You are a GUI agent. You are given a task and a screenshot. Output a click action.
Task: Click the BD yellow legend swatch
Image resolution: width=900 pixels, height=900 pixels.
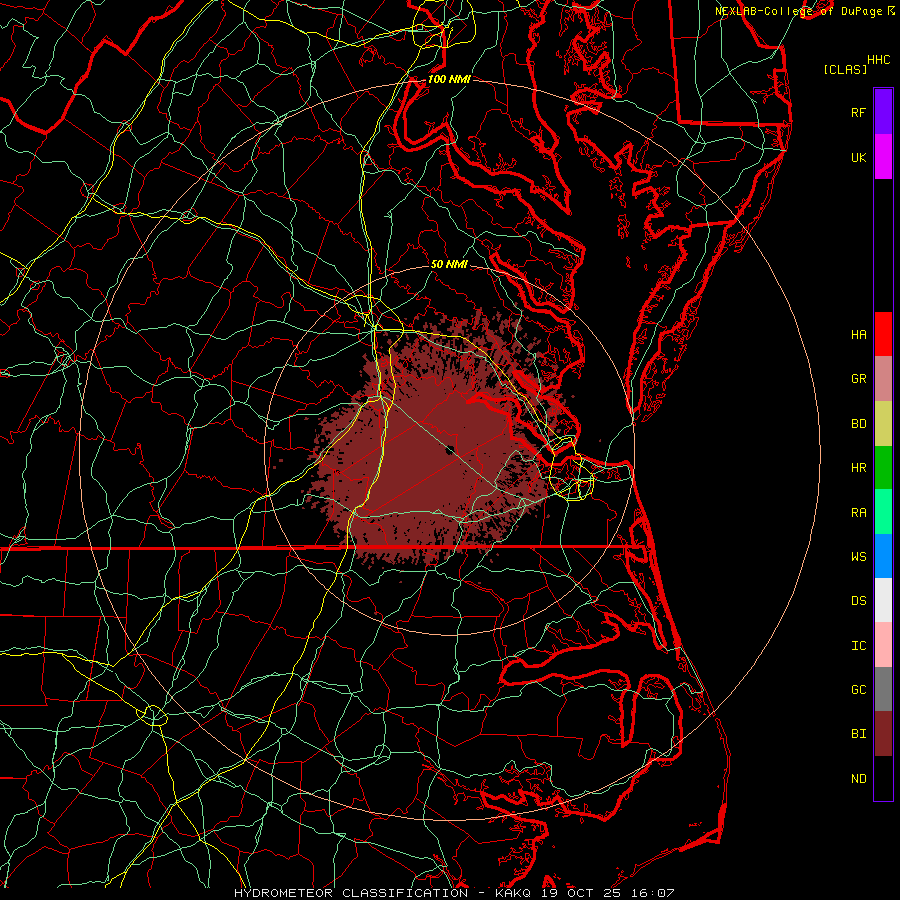[883, 423]
